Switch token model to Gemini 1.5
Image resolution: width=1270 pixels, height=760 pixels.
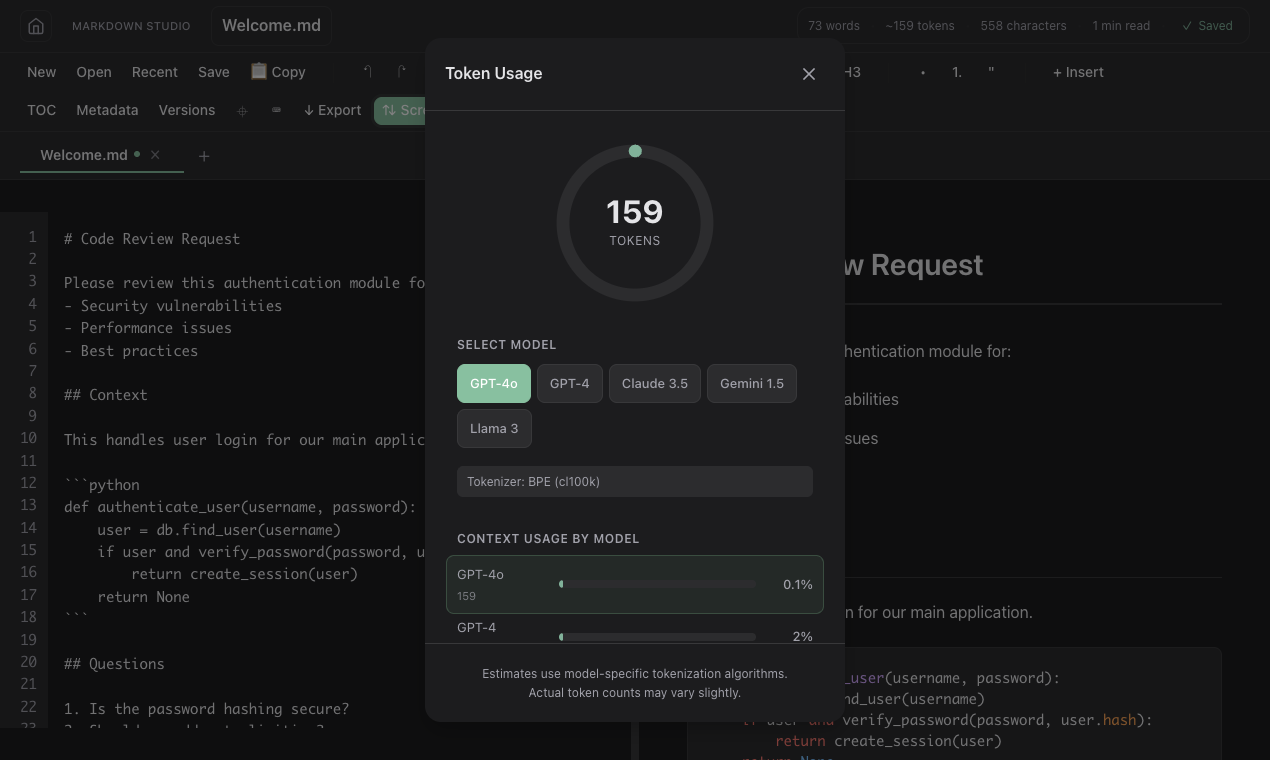pyautogui.click(x=751, y=383)
